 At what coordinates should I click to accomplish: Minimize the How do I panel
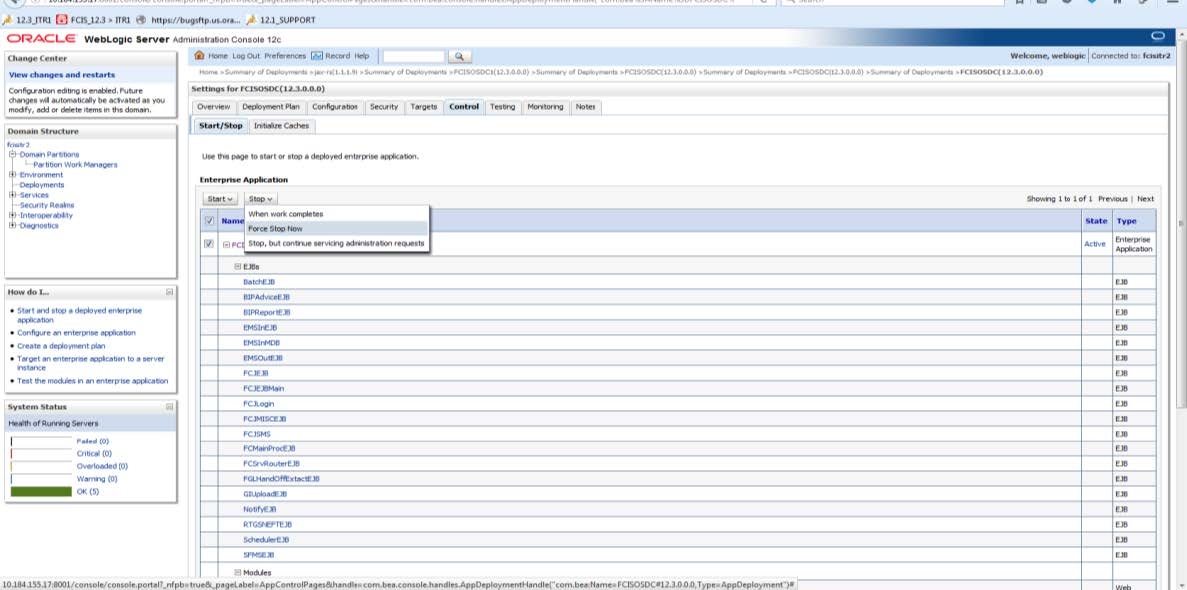tap(170, 292)
